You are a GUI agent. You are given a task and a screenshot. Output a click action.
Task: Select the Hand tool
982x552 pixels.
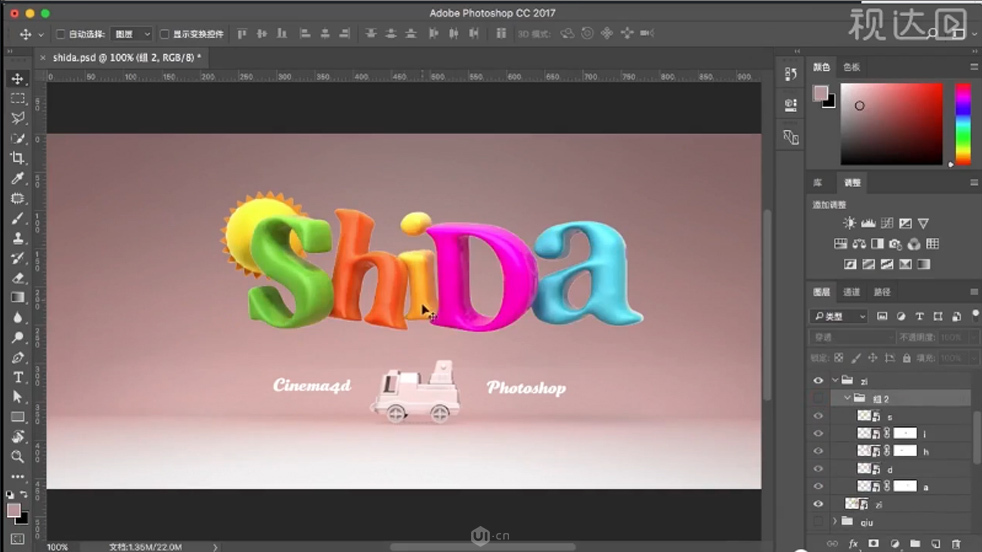(18, 437)
